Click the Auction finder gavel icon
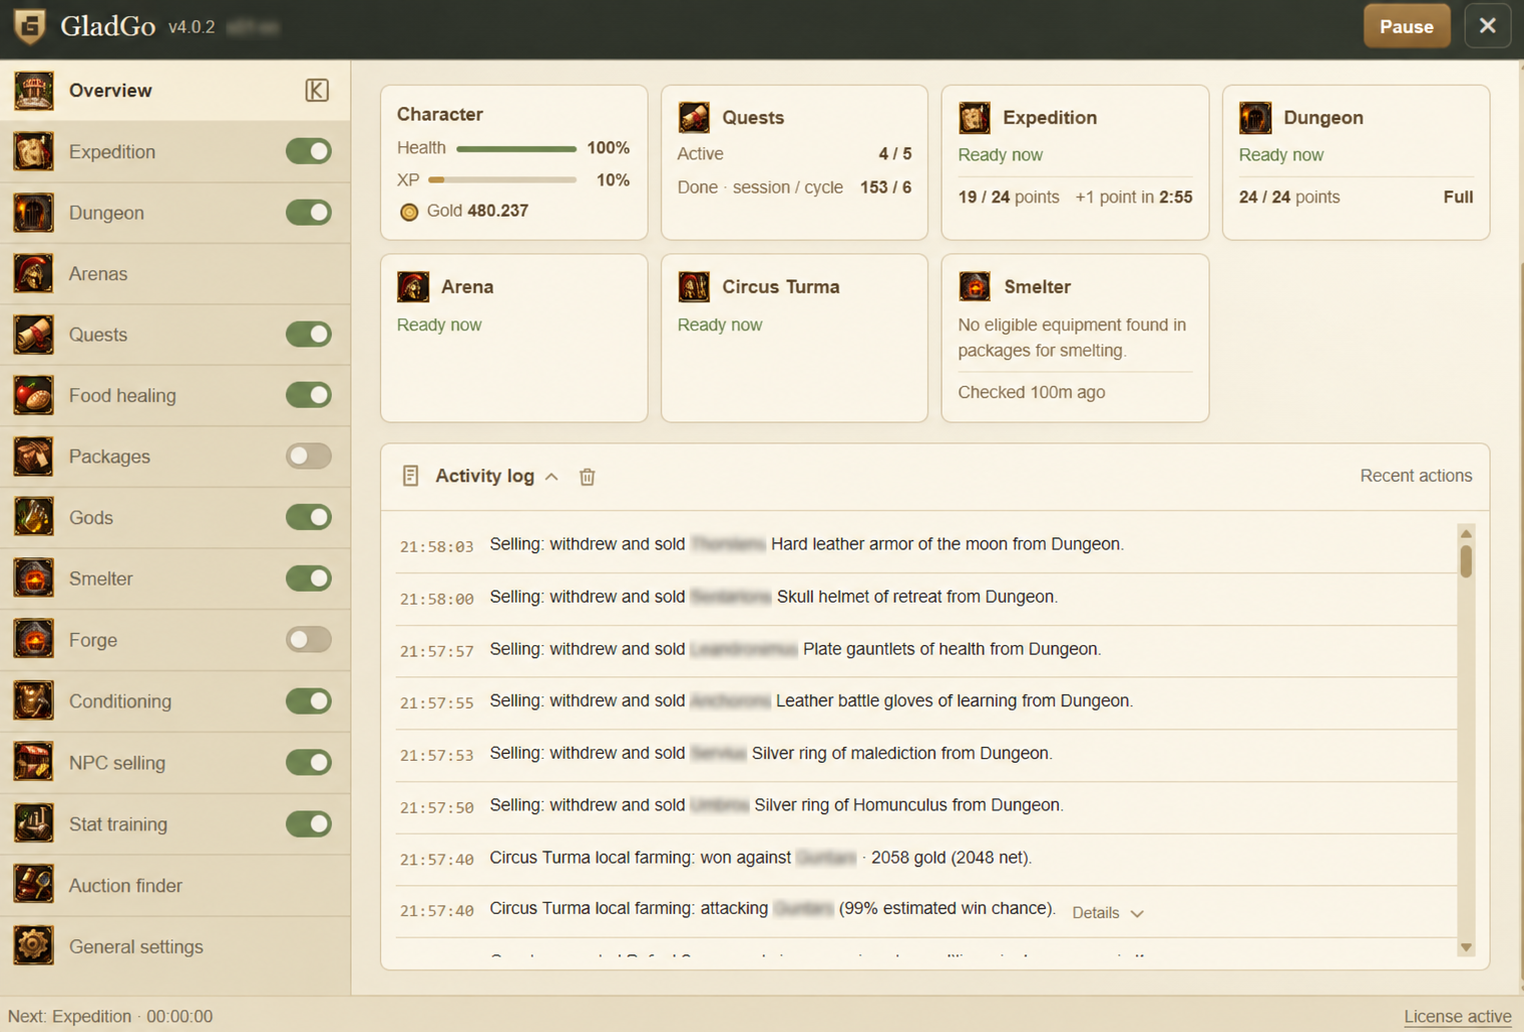The height and width of the screenshot is (1032, 1524). 33,885
